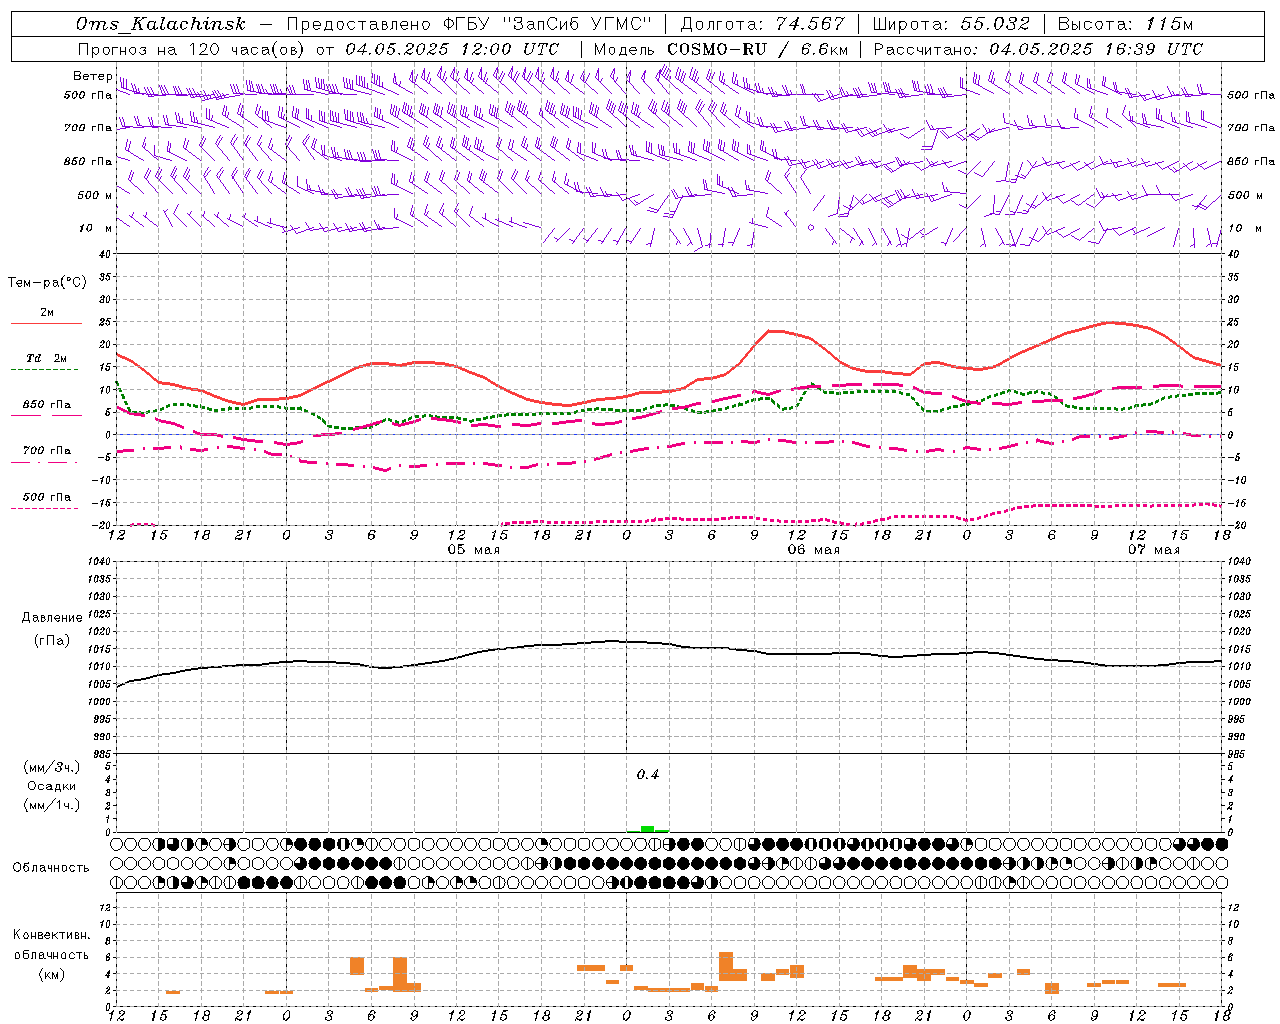Click the Осадки panel label
This screenshot has width=1280, height=1024.
52,786
